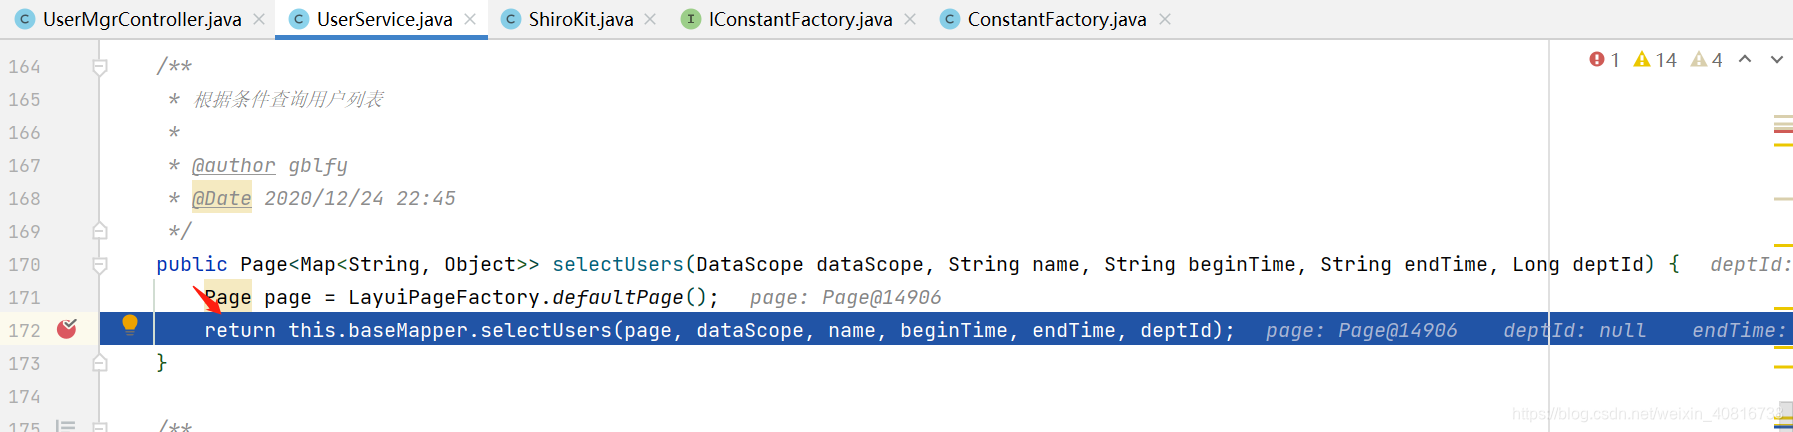The height and width of the screenshot is (432, 1793).
Task: Go to the previous highlighted error arrow
Action: (1745, 59)
